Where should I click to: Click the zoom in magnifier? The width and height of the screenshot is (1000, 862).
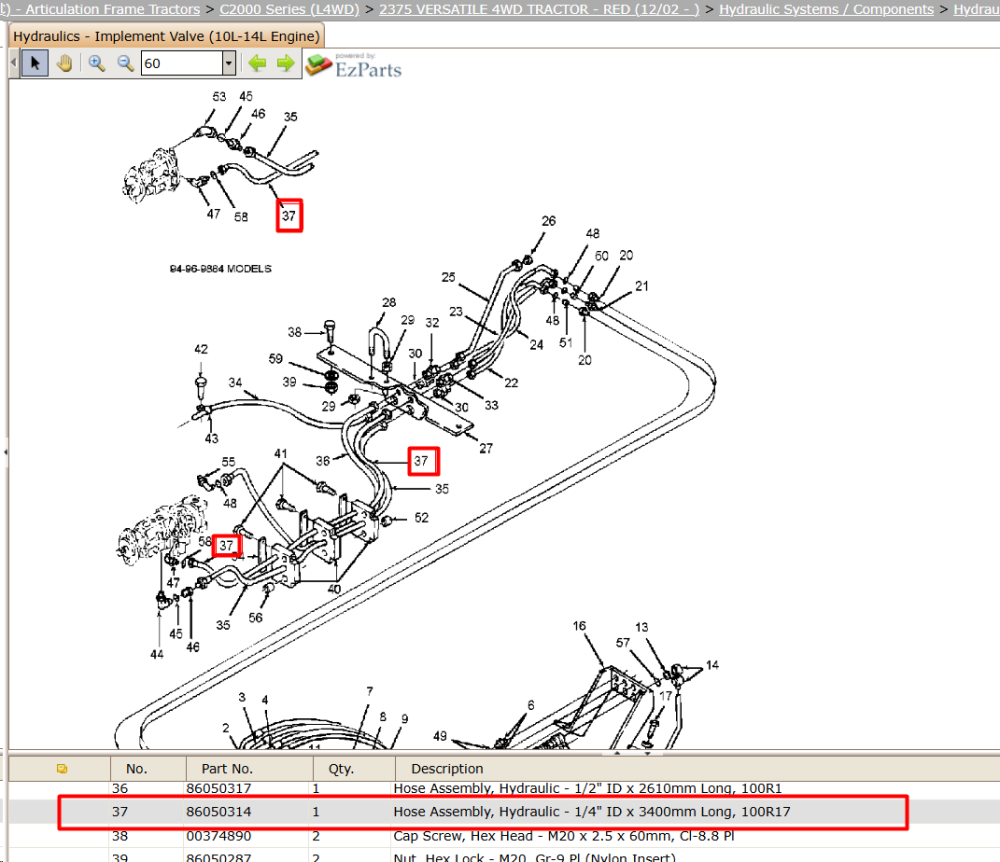pos(97,63)
